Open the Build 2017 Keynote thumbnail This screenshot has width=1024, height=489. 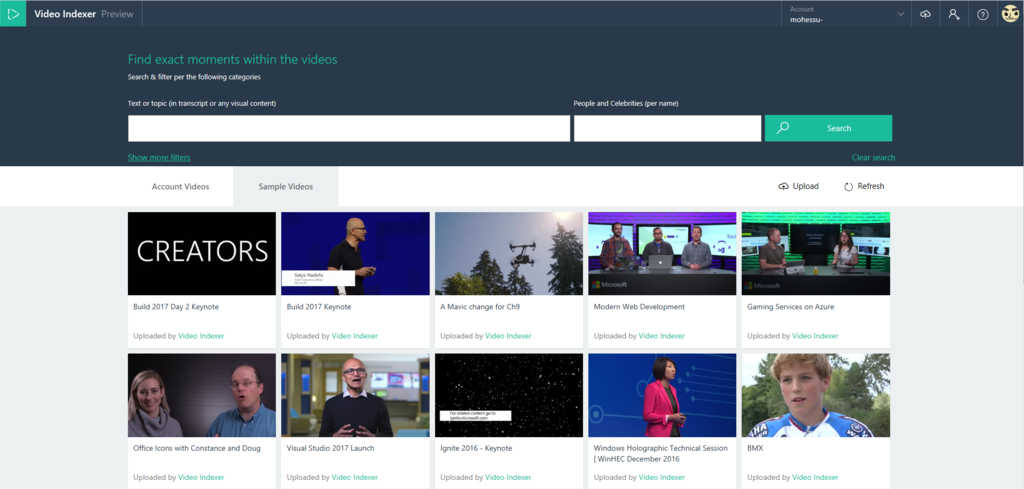tap(355, 253)
